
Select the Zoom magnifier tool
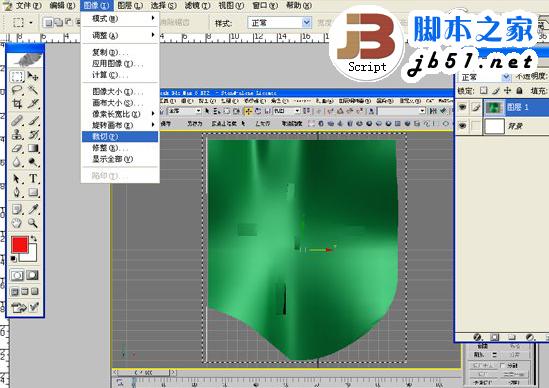click(33, 223)
